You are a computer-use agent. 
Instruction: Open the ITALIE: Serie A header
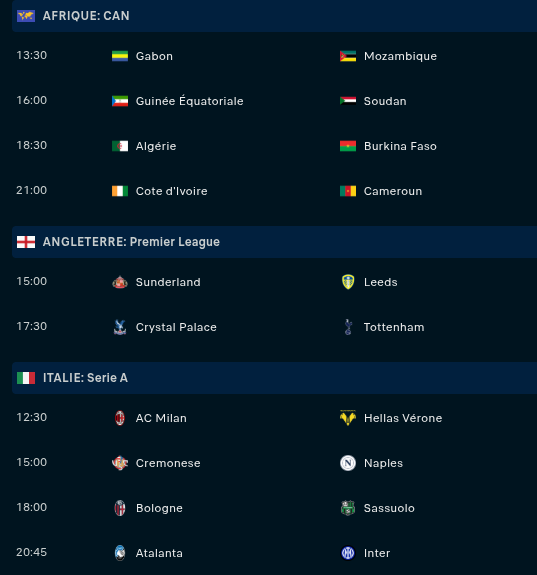coord(274,378)
